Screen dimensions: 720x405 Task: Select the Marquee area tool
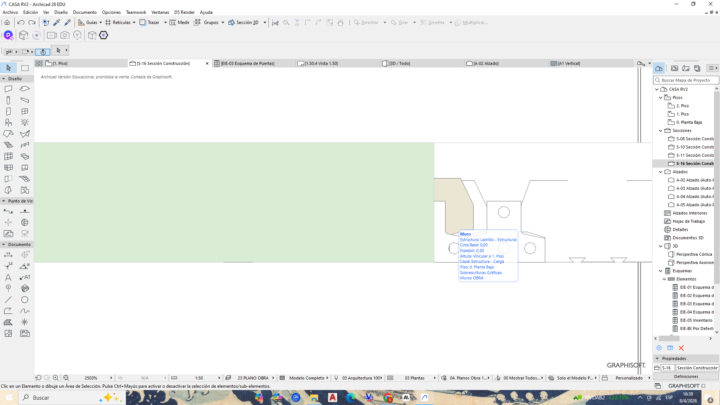point(25,68)
